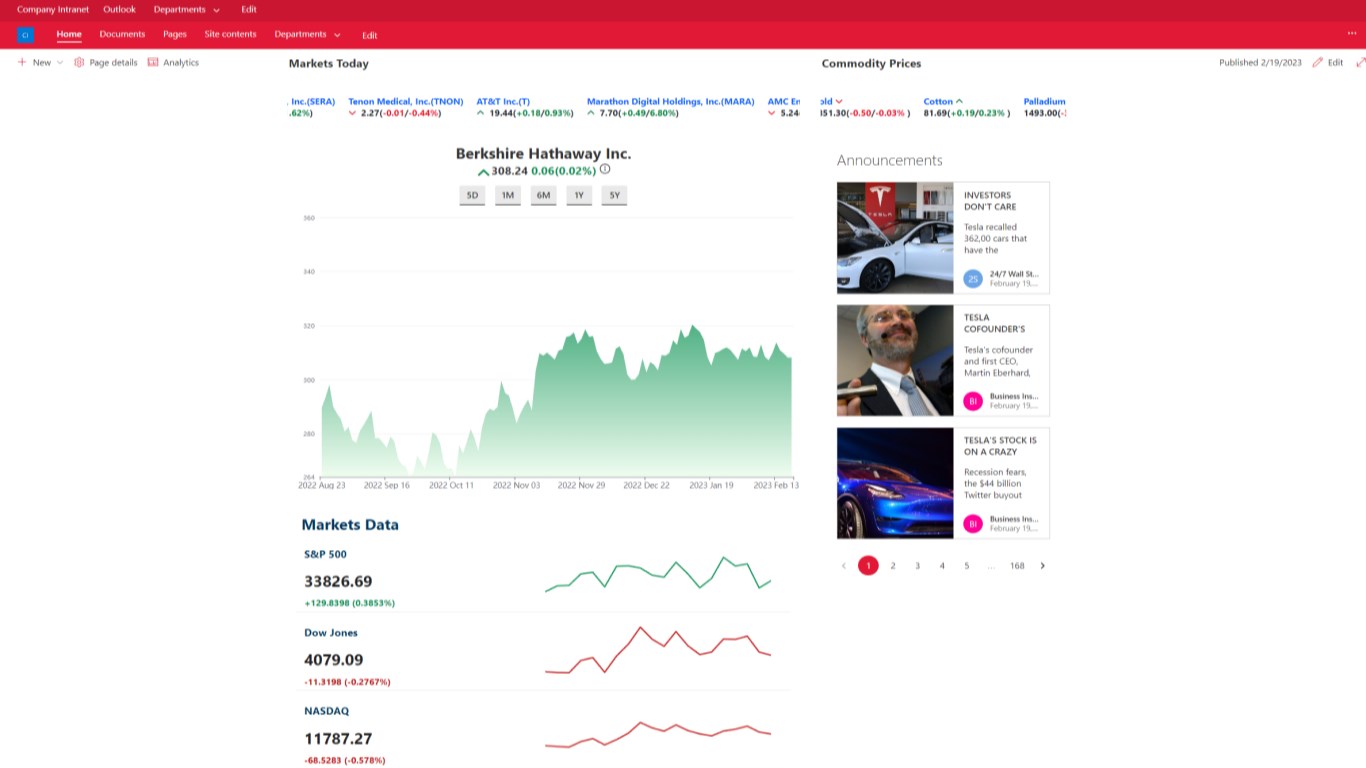
Task: Click the S&P 500 sparkline chart
Action: tap(658, 574)
